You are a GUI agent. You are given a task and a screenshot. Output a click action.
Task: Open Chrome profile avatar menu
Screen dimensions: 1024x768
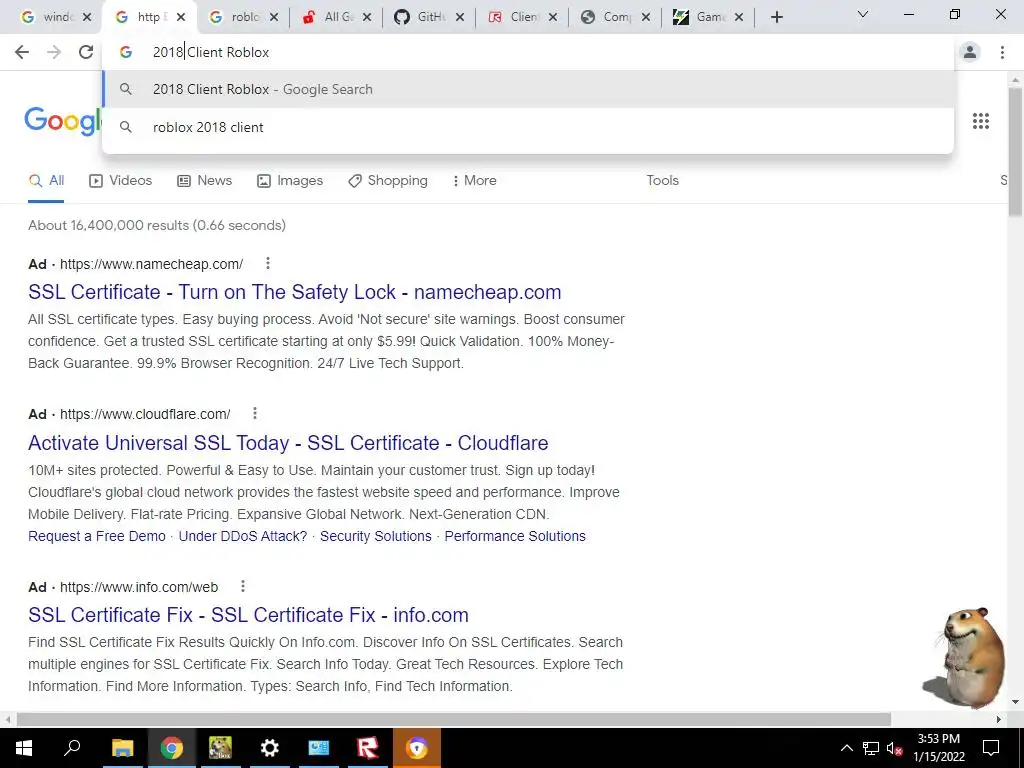coord(970,52)
